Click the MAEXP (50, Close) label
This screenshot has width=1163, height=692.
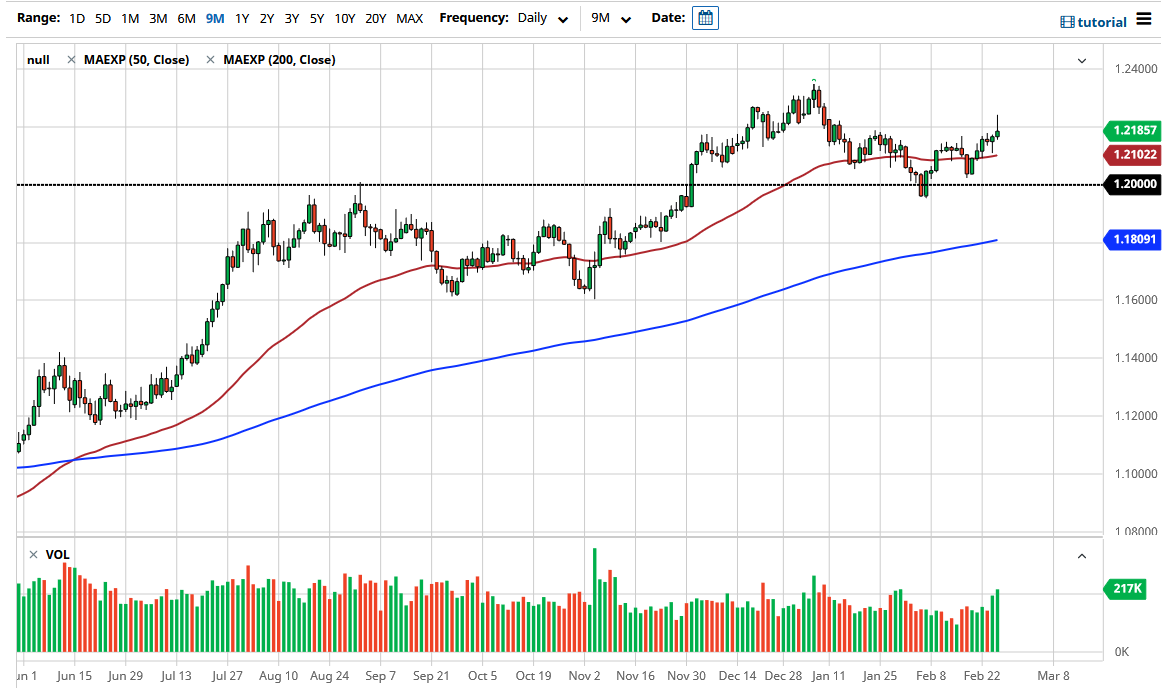[x=136, y=59]
